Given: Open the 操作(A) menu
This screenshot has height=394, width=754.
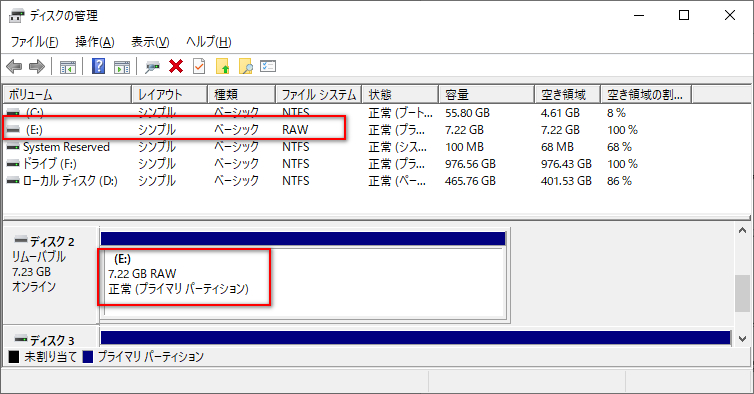Looking at the screenshot, I should pyautogui.click(x=95, y=42).
